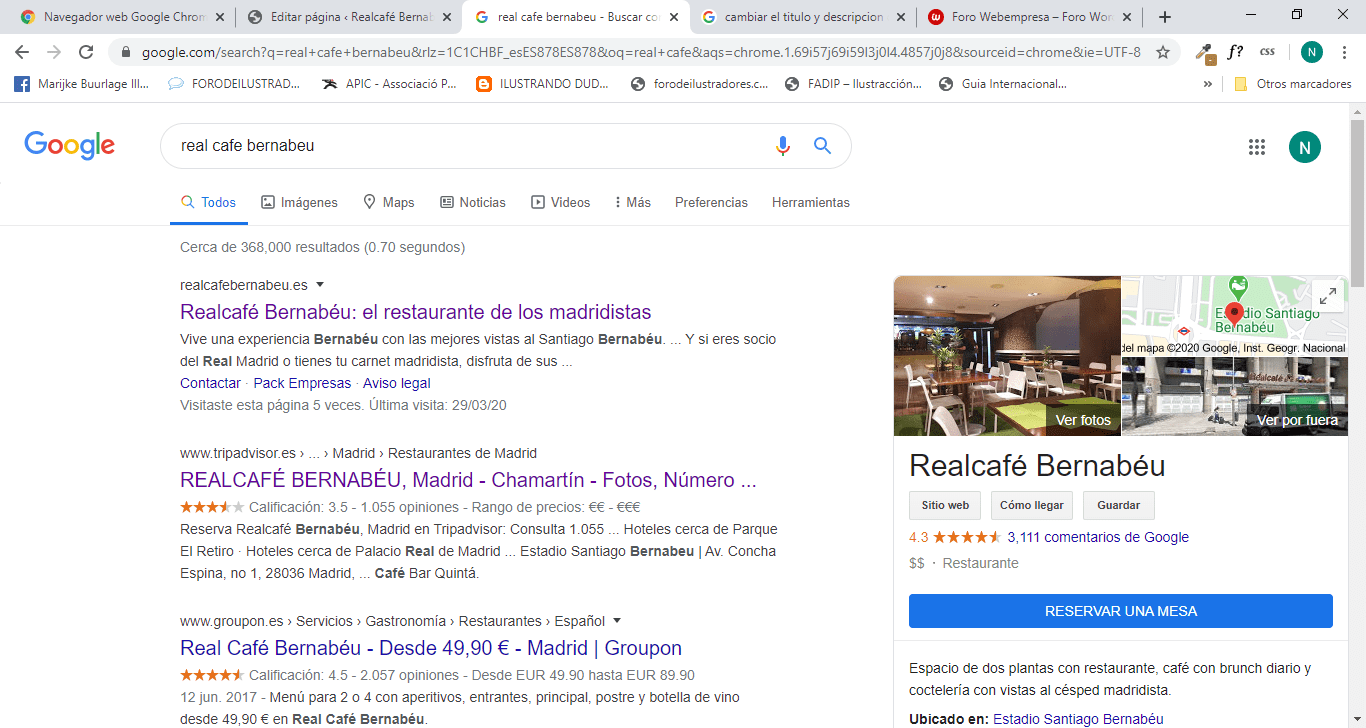Open the ILUSTRANDO DUD... Blogger bookmark

[543, 84]
